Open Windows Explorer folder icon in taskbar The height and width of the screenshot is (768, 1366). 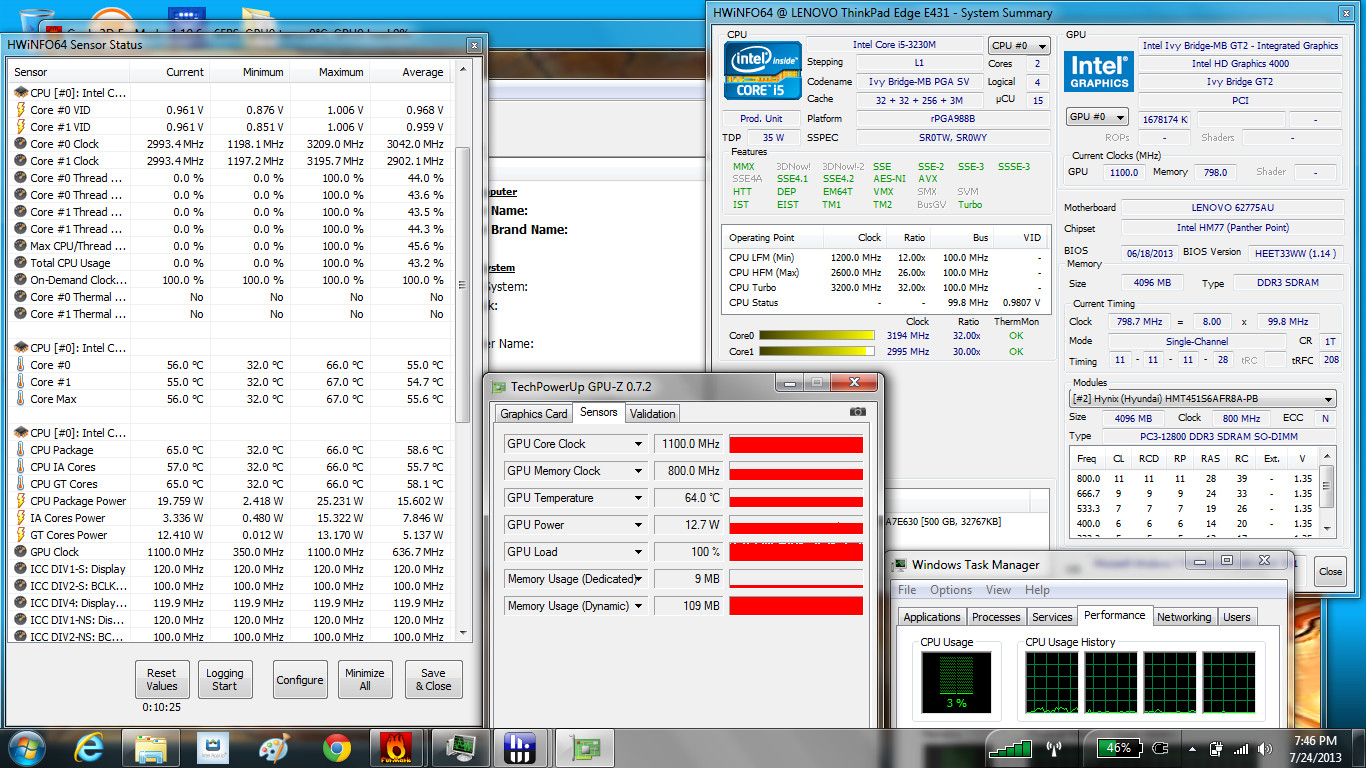click(x=151, y=748)
